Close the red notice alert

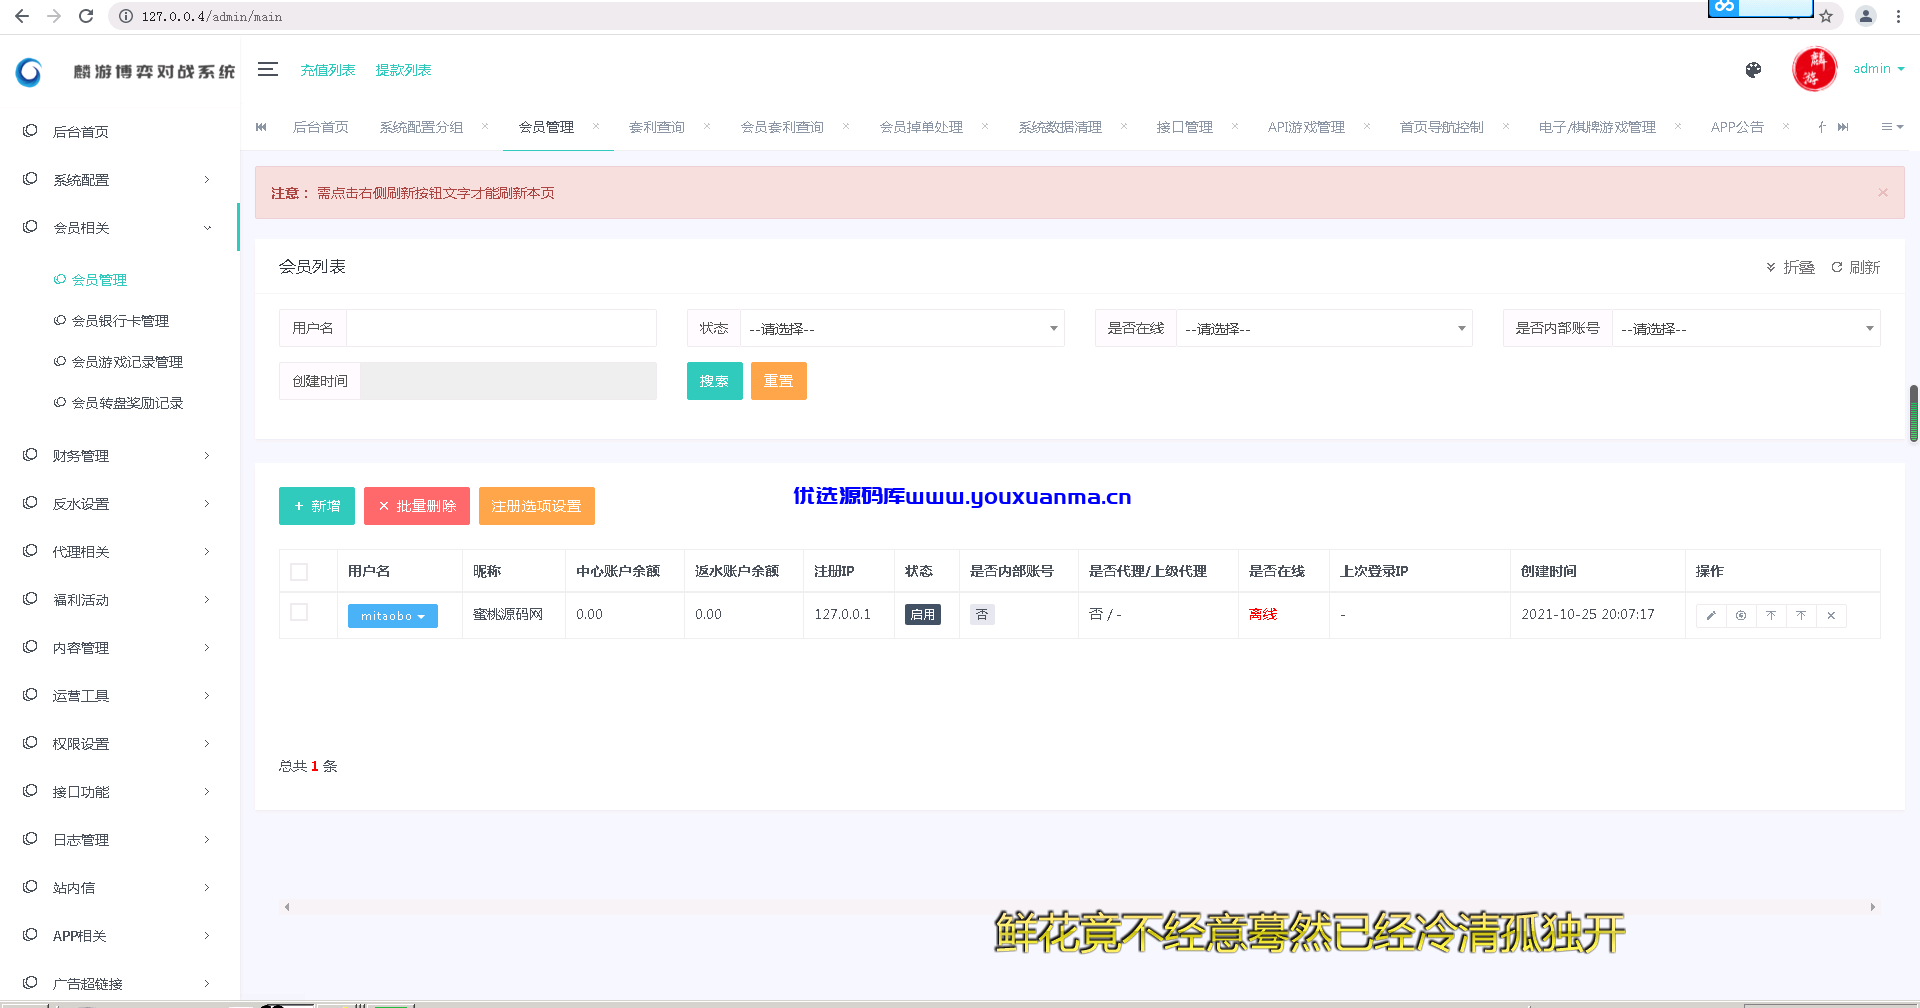pyautogui.click(x=1883, y=192)
